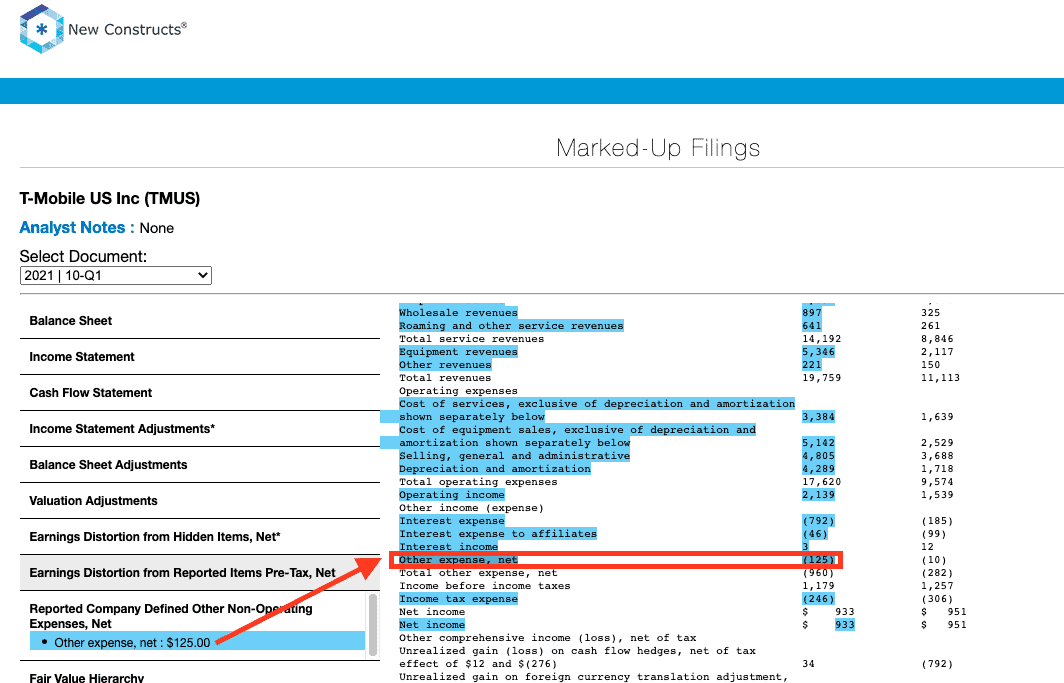Screen dimensions: 1064x683
Task: Click the highlighted Income tax expense line
Action: coord(458,599)
